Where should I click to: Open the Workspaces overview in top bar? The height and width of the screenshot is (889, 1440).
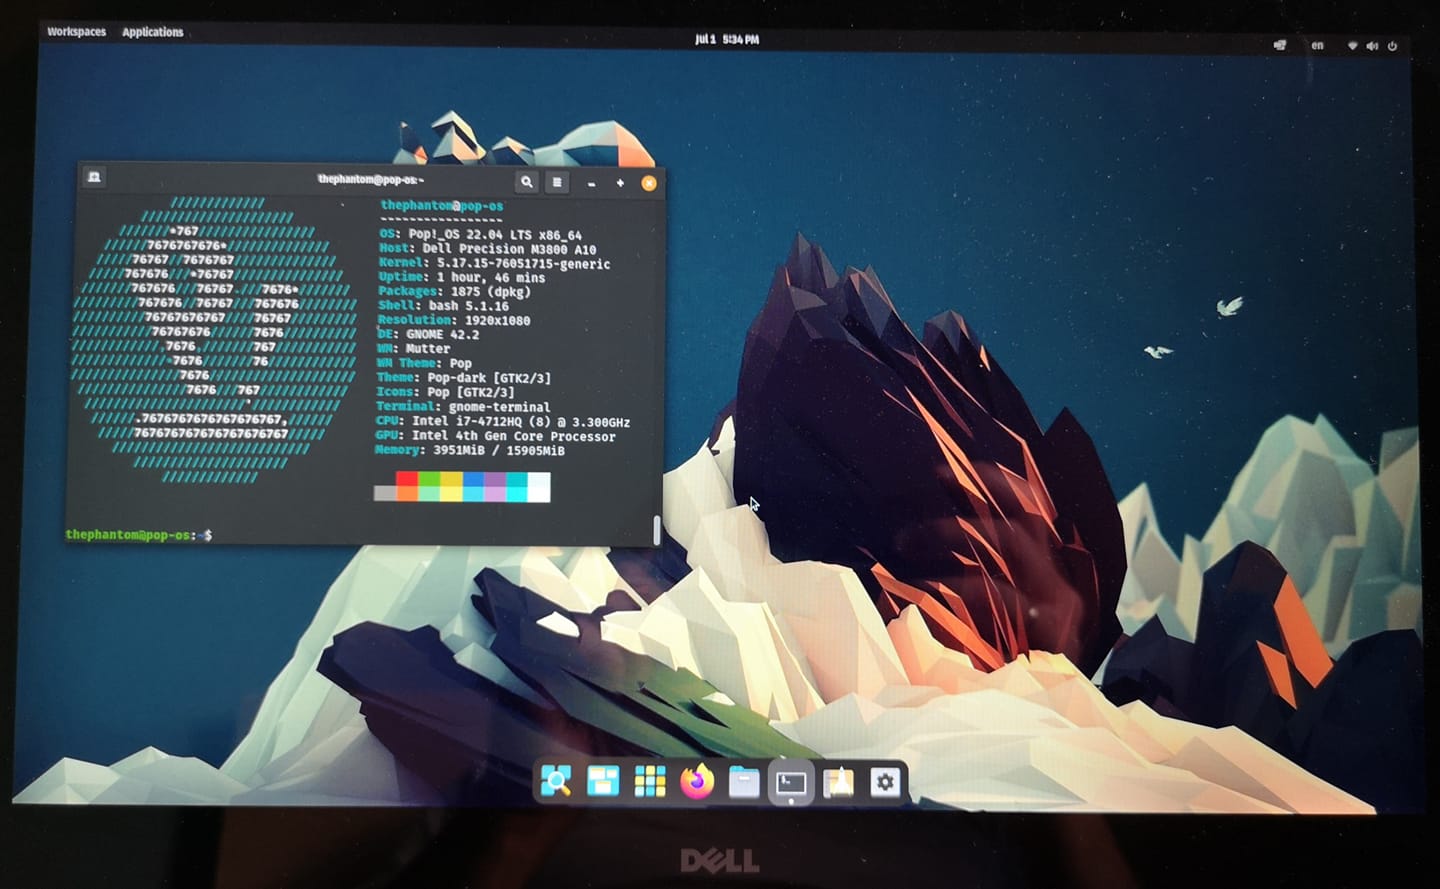tap(76, 32)
